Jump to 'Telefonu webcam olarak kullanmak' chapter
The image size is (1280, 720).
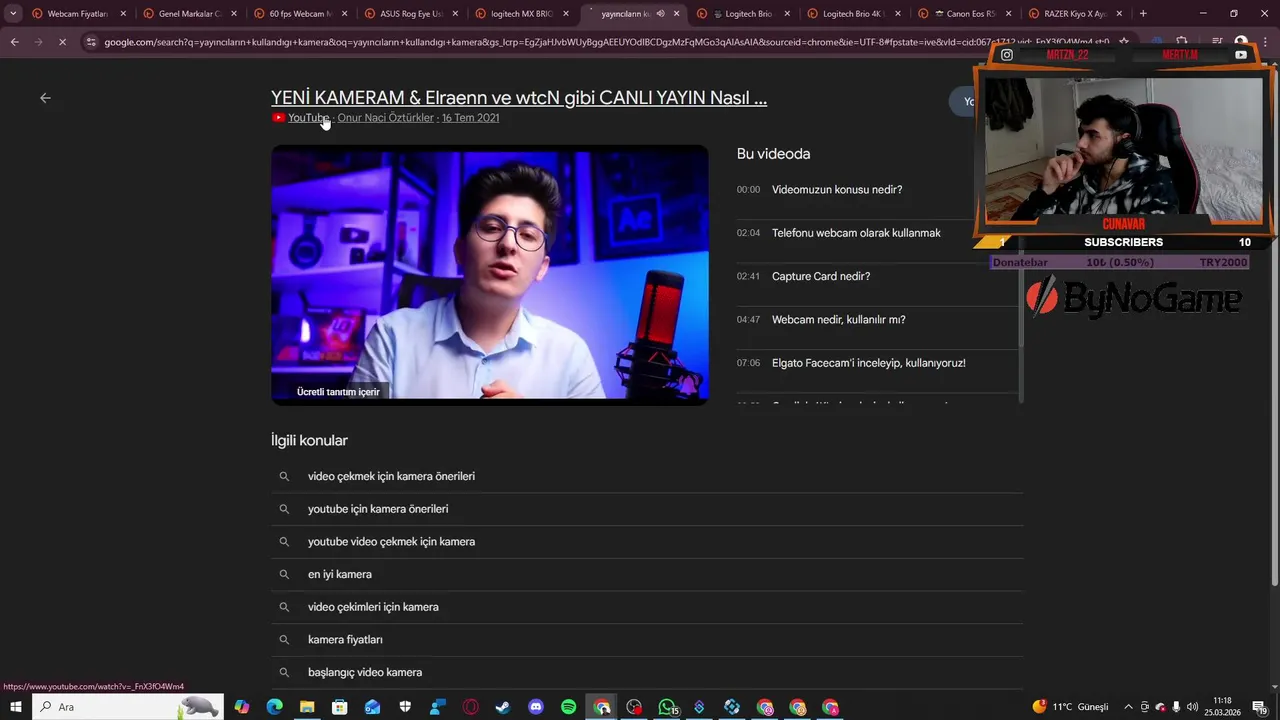856,233
